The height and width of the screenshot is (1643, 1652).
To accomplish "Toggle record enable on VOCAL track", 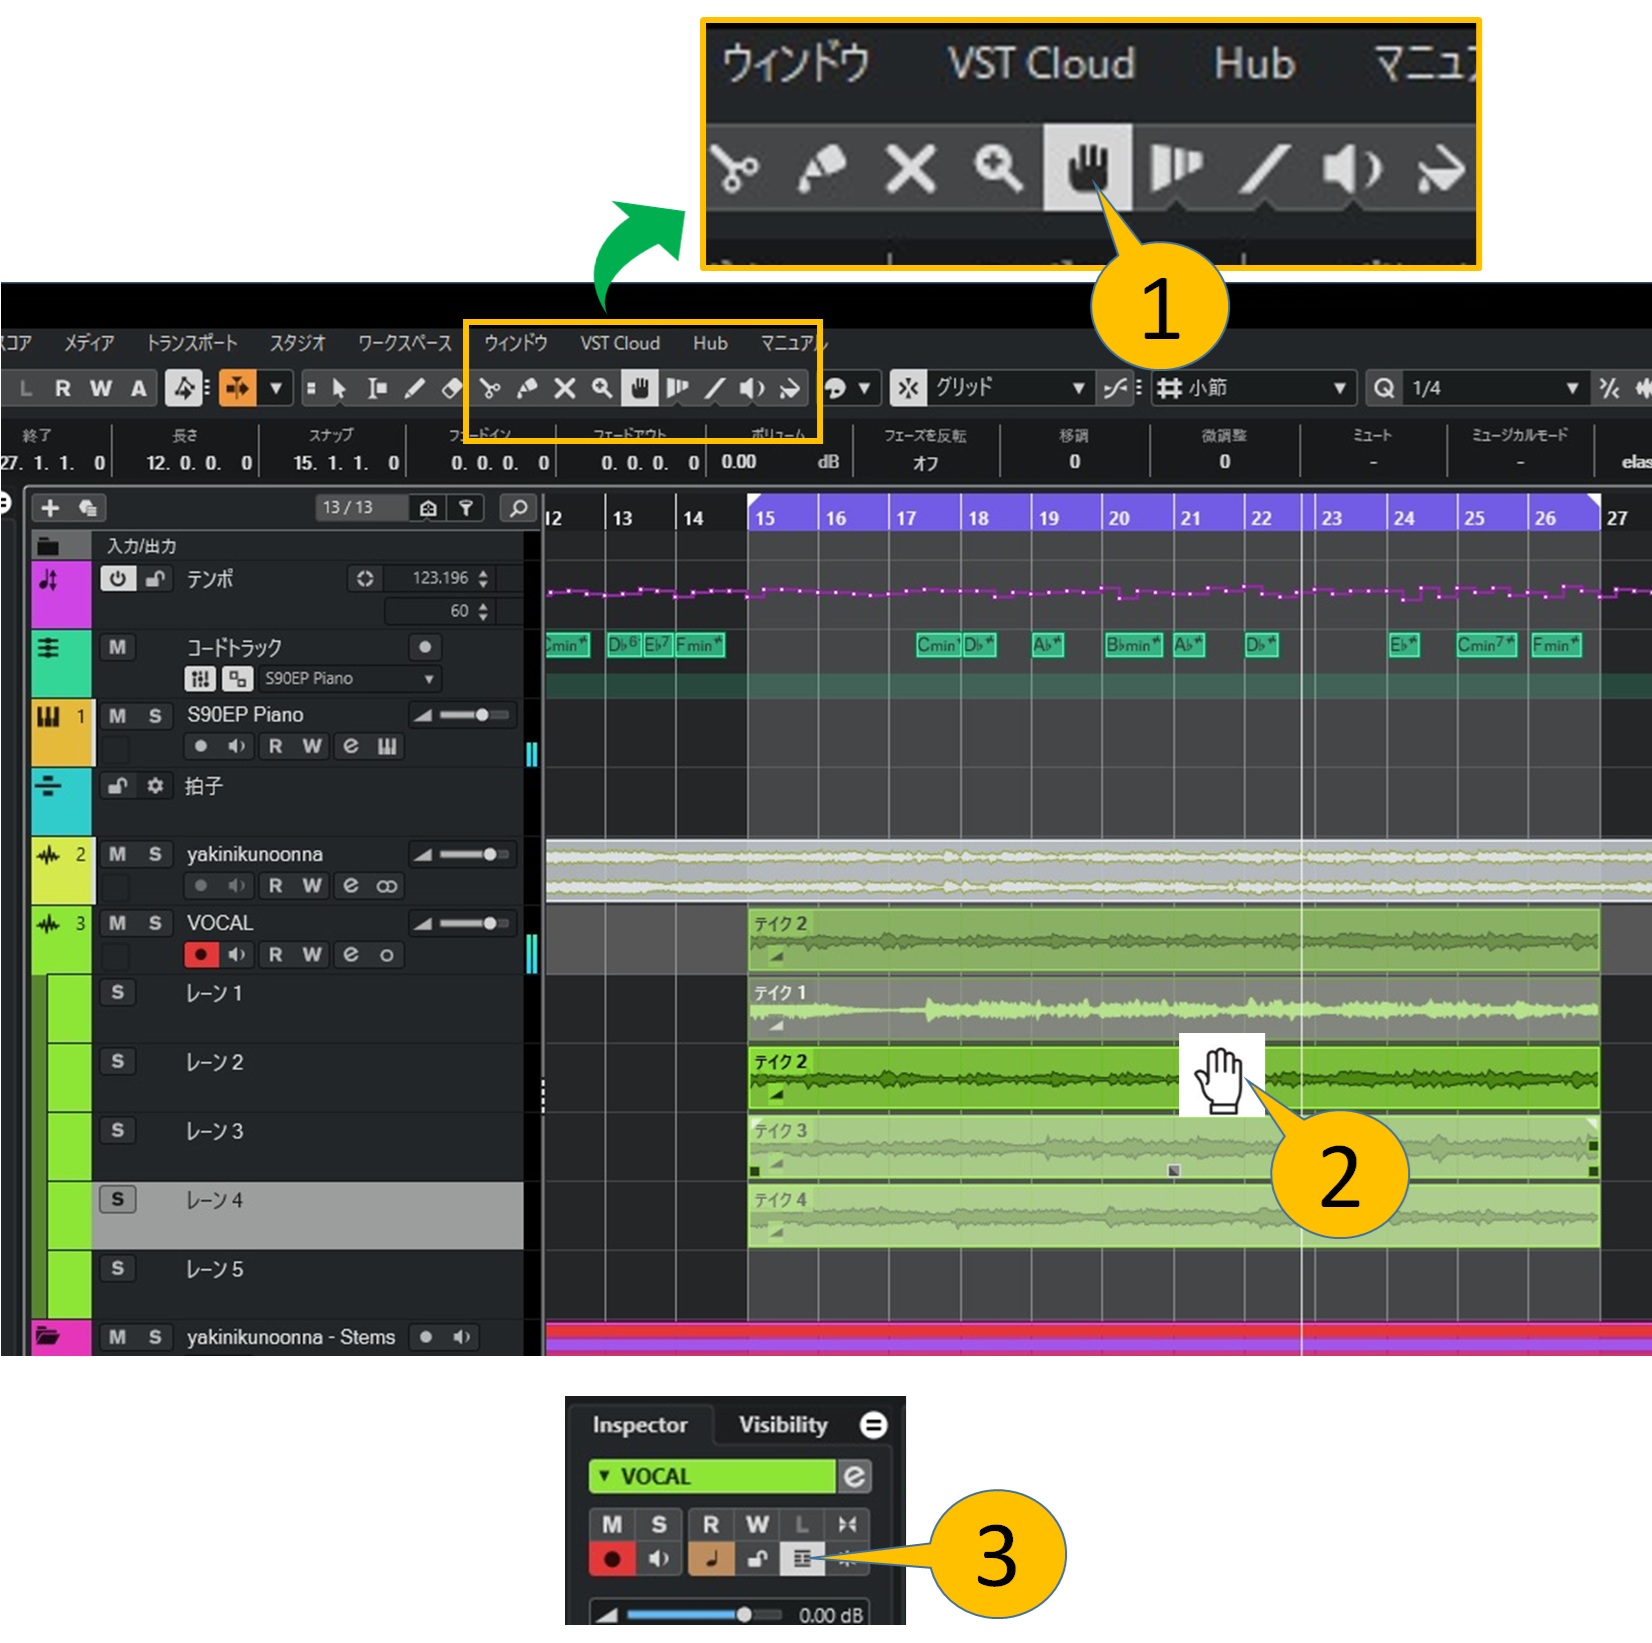I will [201, 955].
